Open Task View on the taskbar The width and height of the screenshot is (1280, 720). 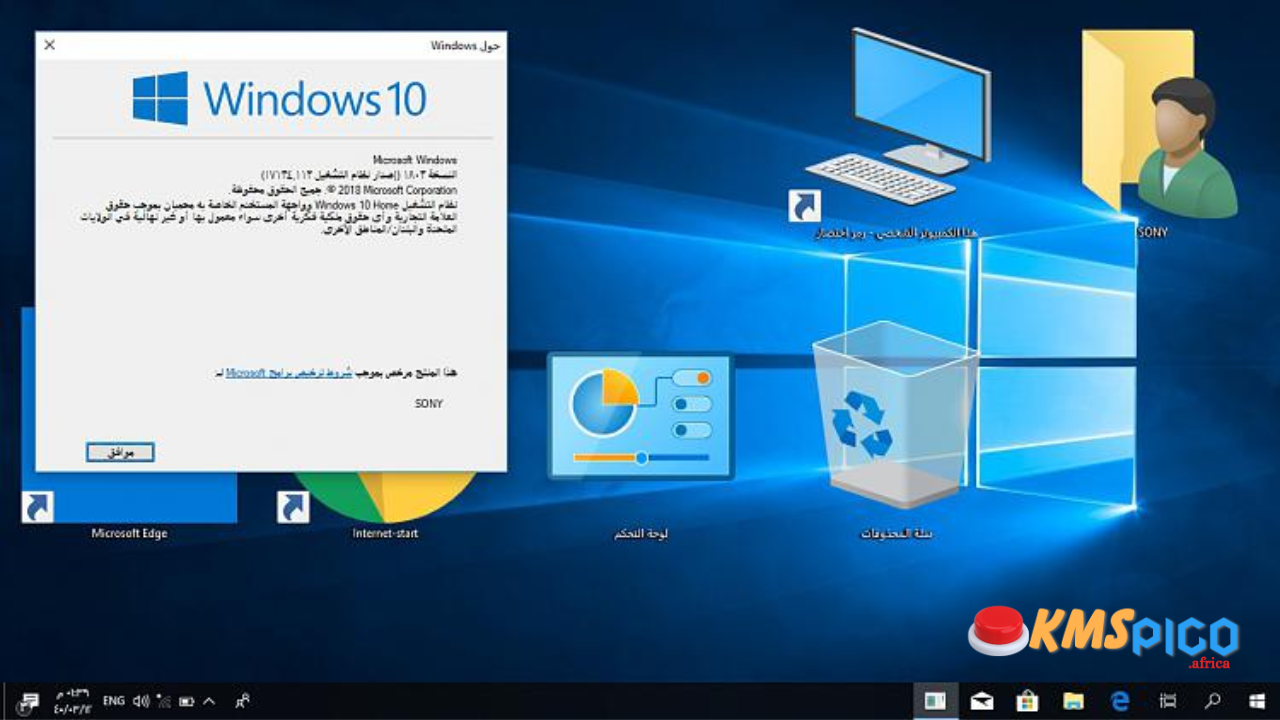click(1166, 701)
